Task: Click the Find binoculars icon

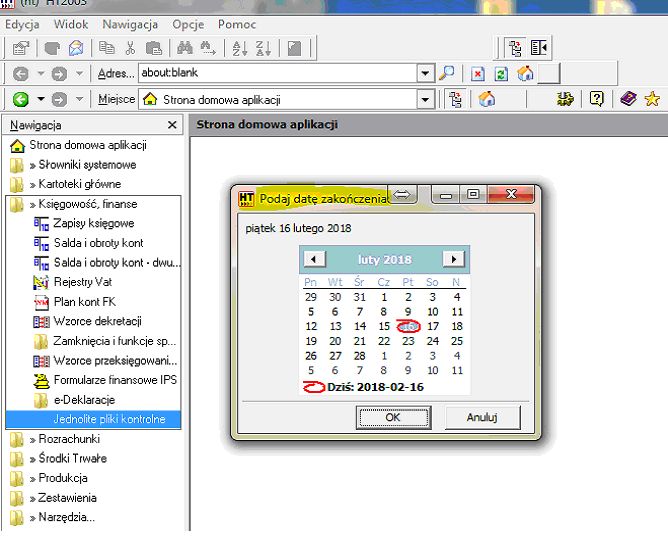Action: (184, 48)
